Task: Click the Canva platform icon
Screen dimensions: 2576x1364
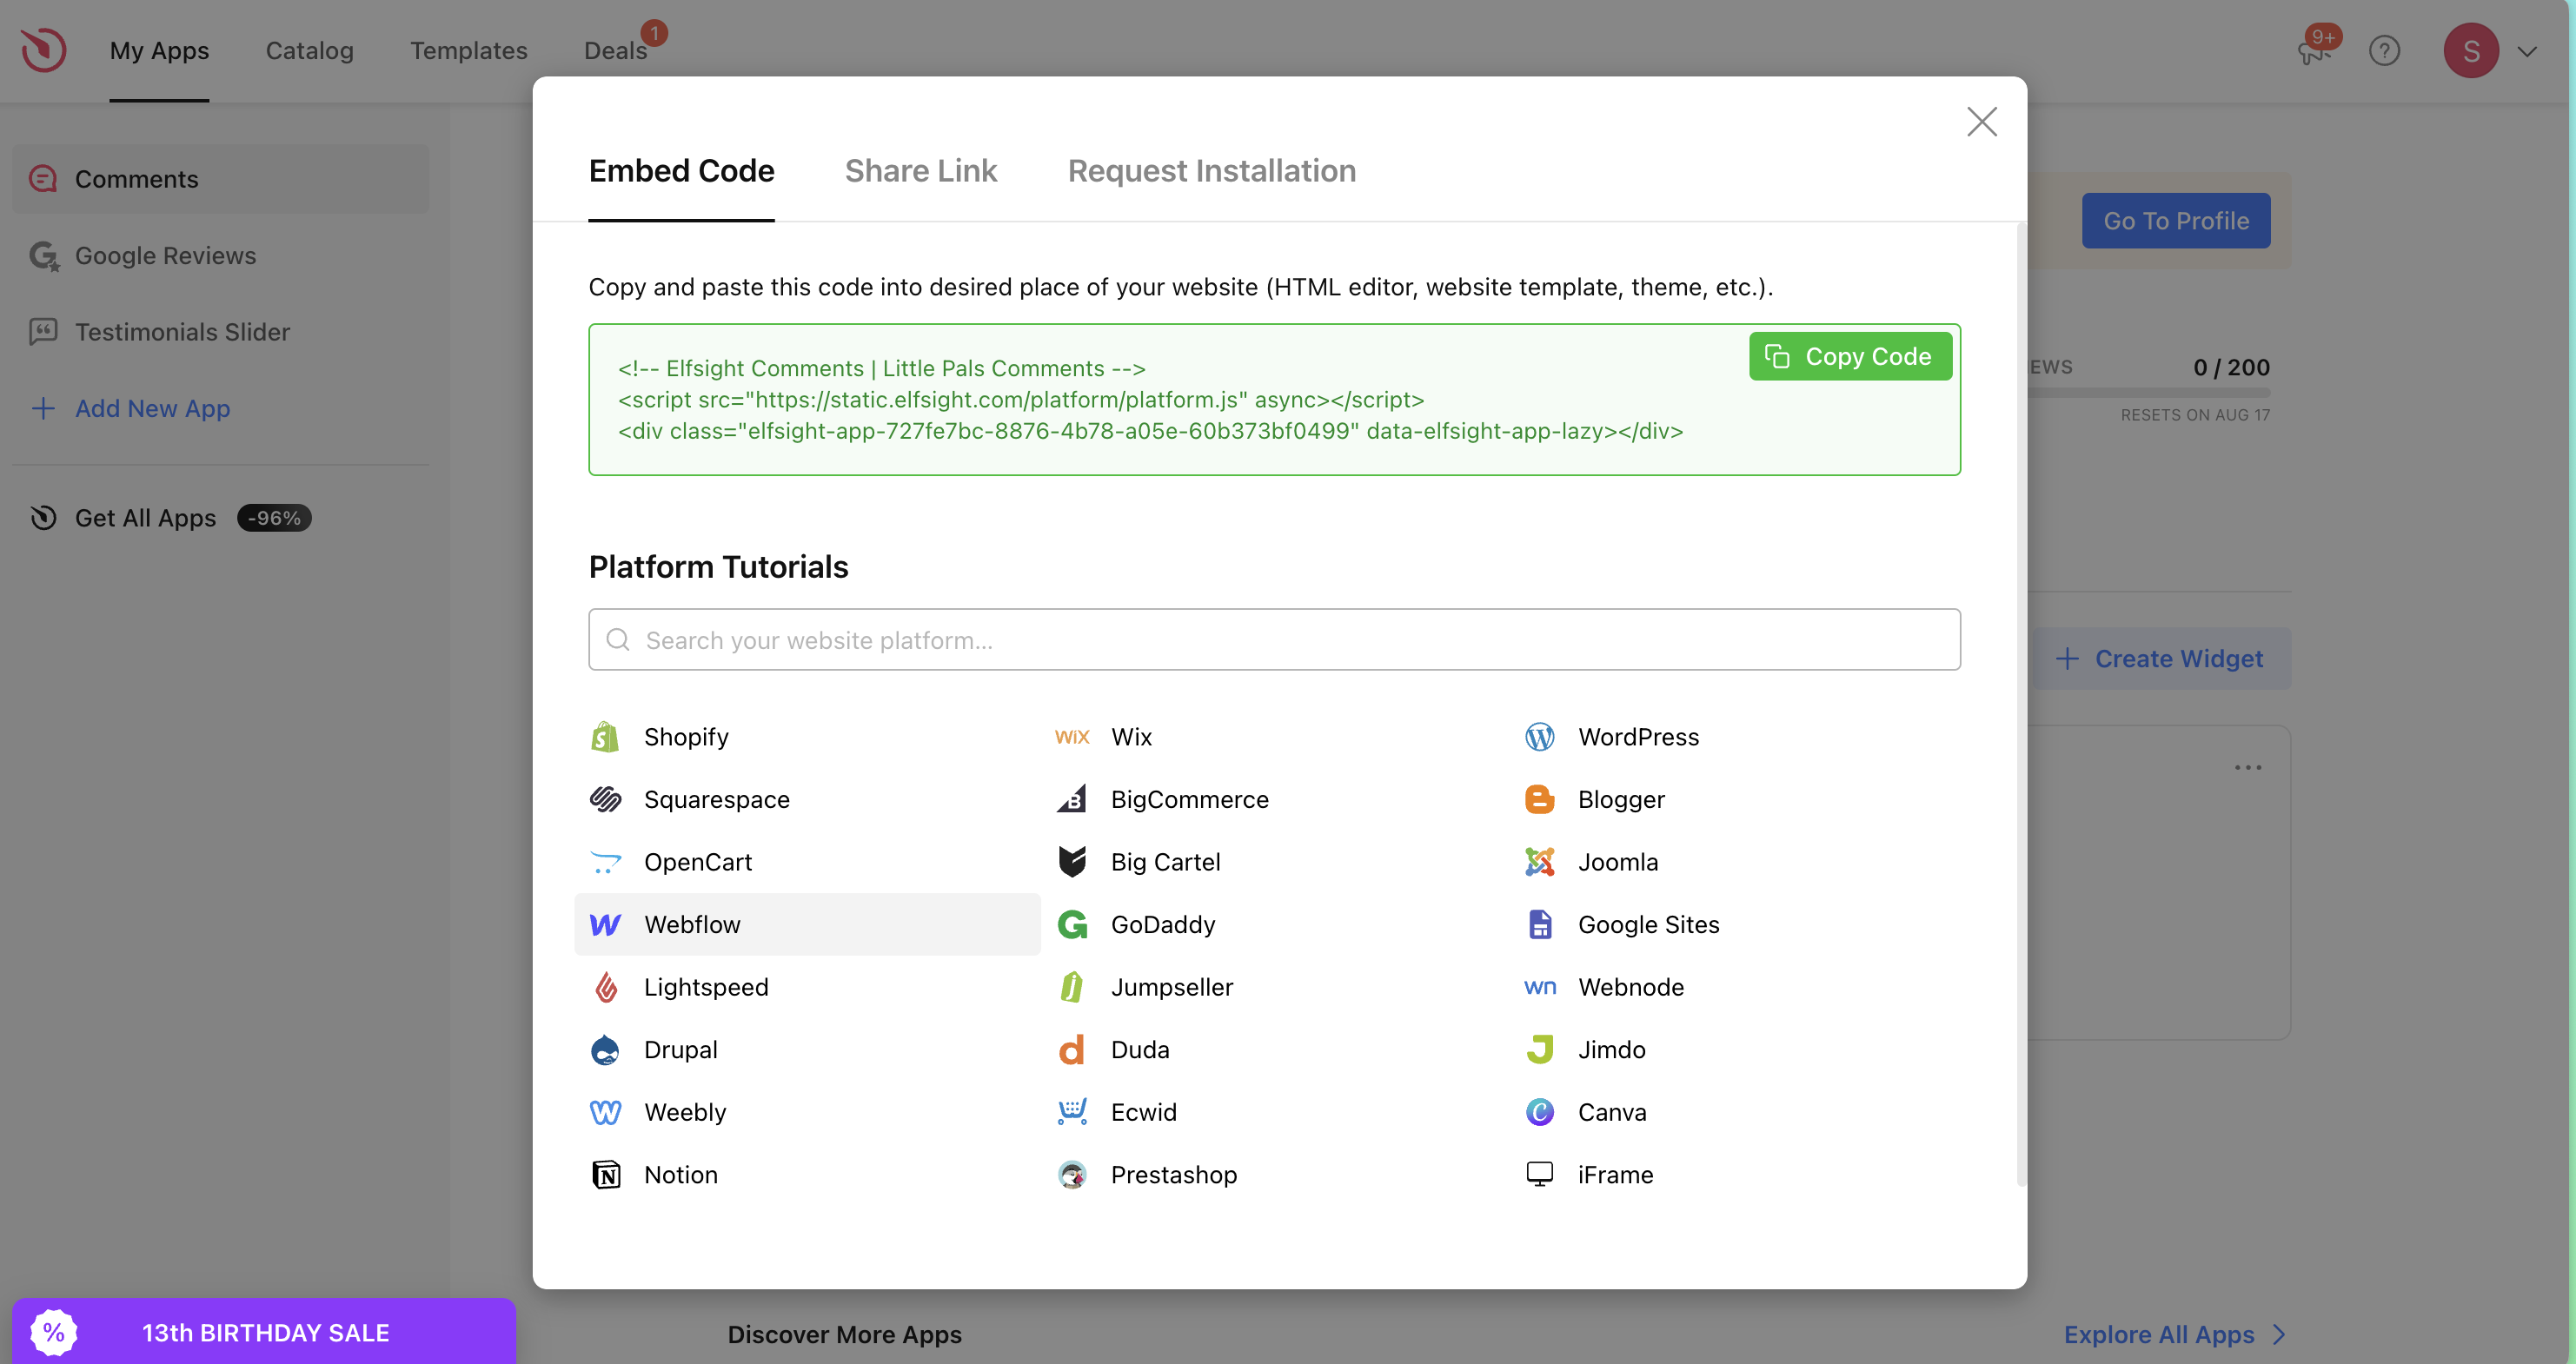Action: click(1539, 1112)
